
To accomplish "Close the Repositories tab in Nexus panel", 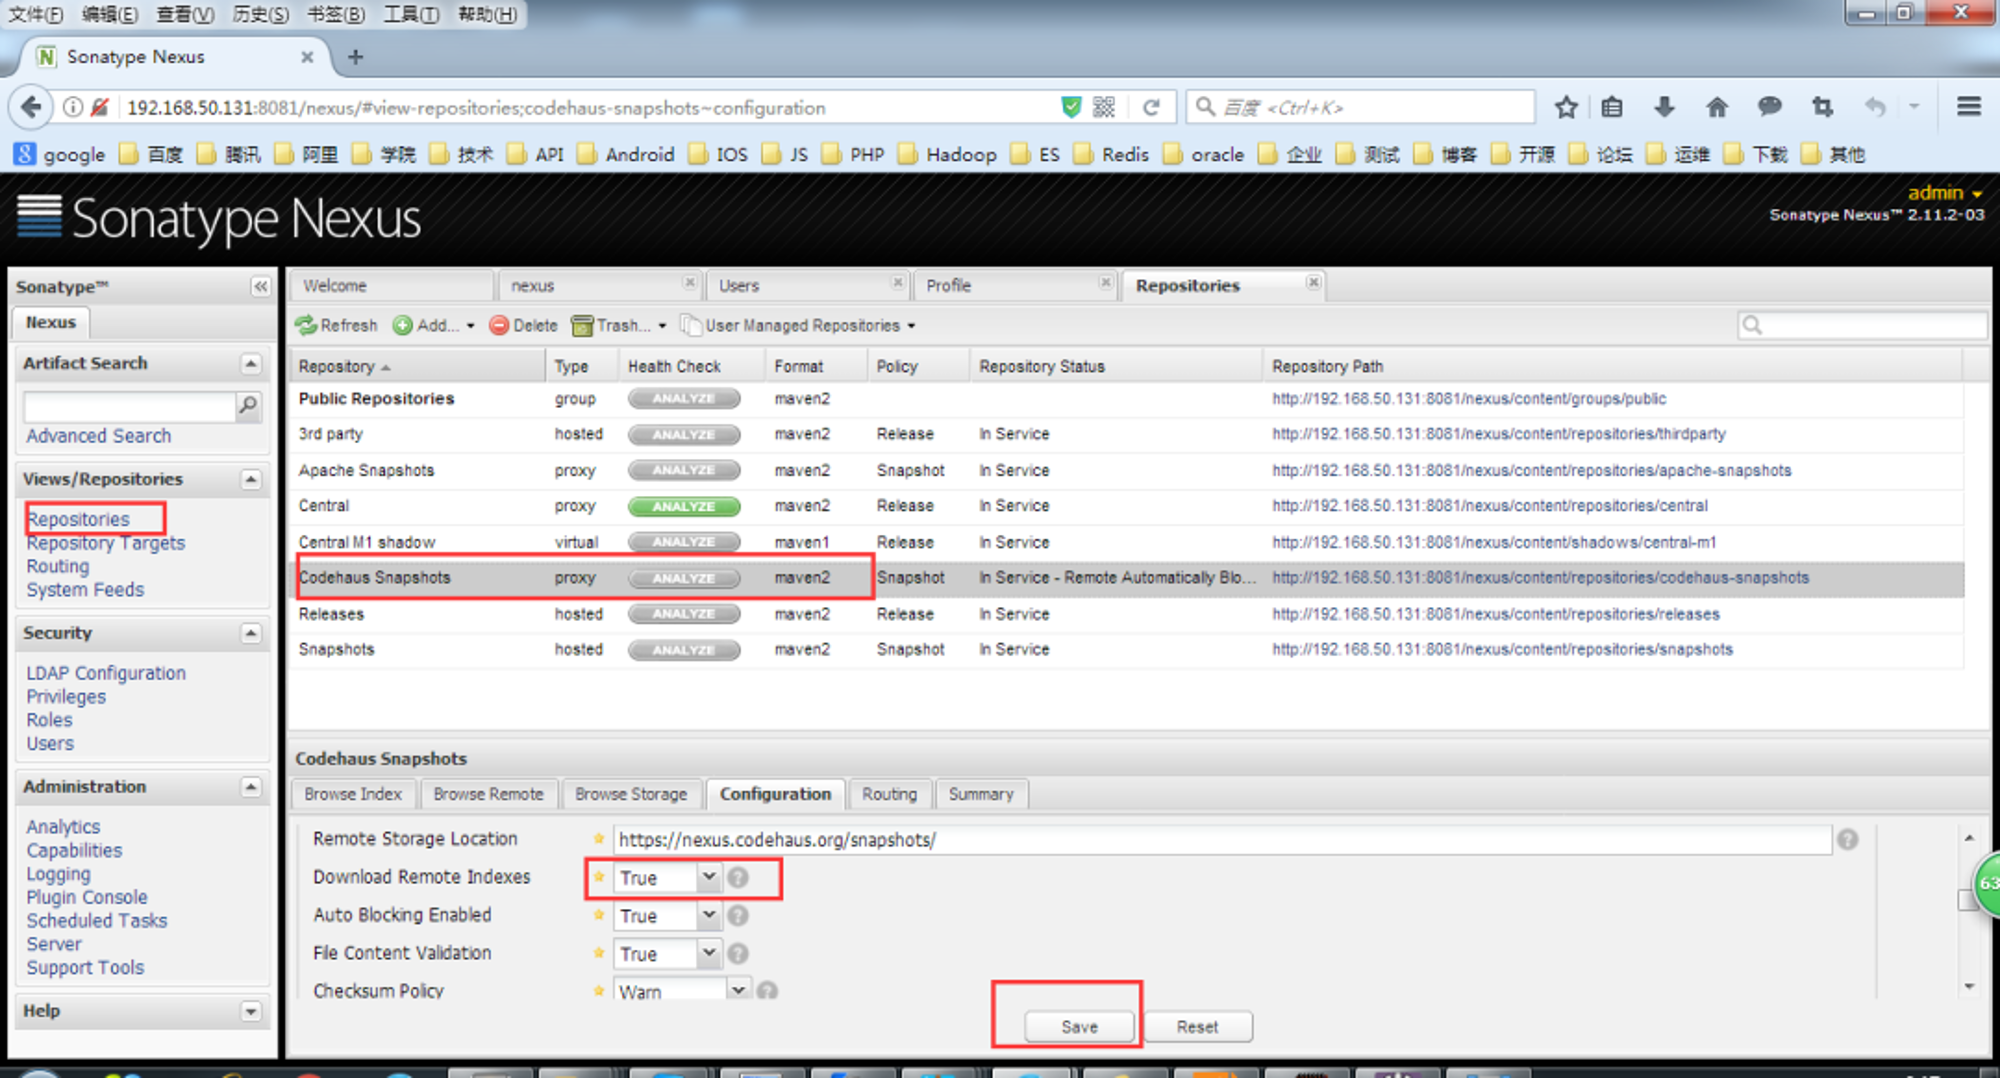I will tap(1313, 283).
